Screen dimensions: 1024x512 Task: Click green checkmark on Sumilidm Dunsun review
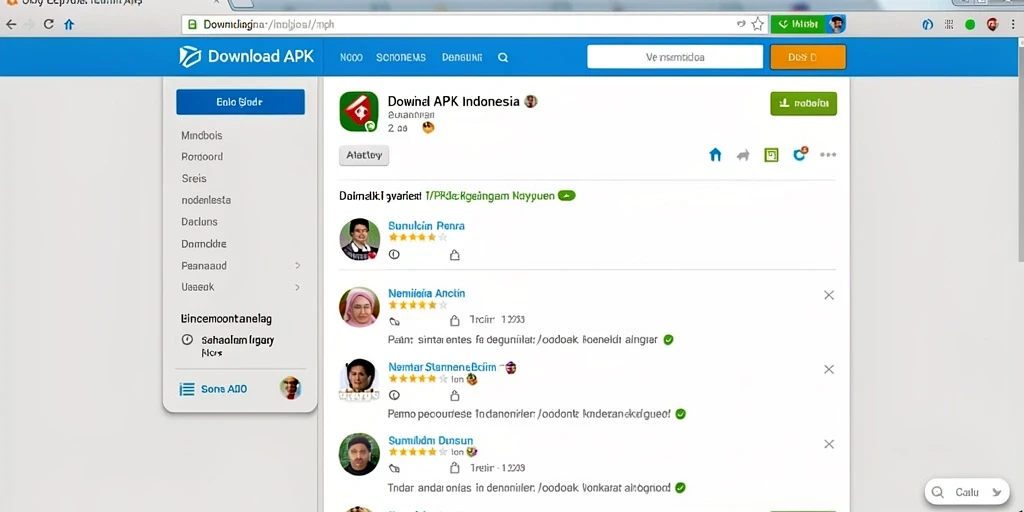pos(680,487)
